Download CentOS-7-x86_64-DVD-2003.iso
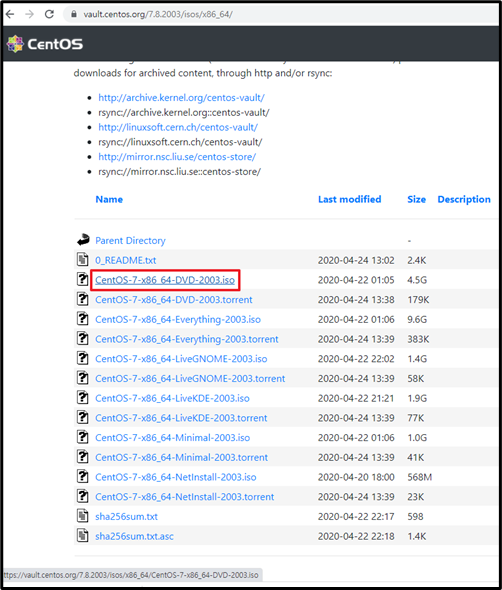Viewport: 502px width, 590px height. point(165,280)
